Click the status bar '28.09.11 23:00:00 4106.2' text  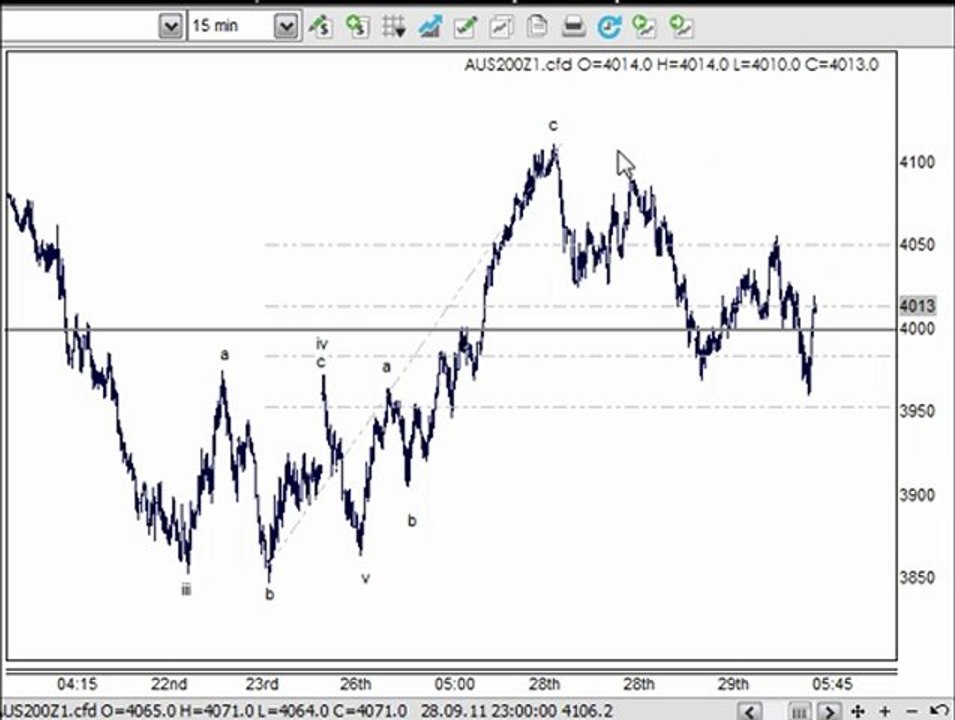(x=516, y=711)
